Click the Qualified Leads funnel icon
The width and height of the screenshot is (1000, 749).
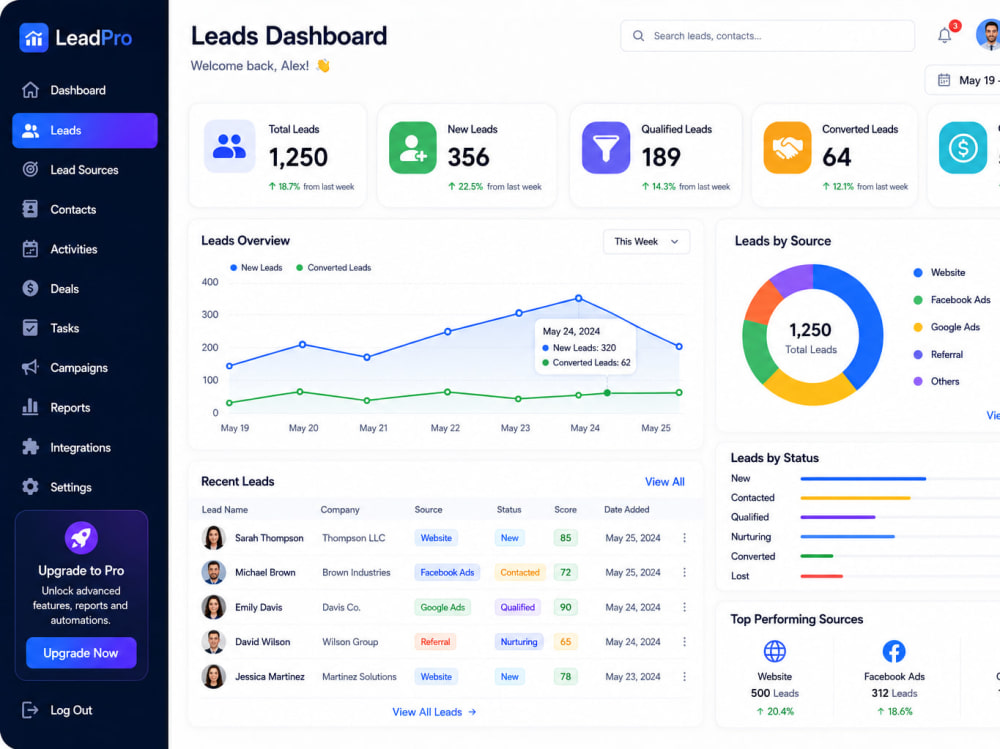pos(606,147)
